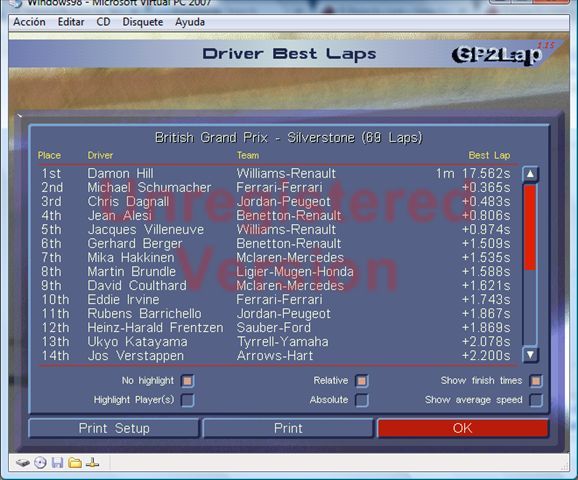
Task: Select the Jos Verstappen row
Action: click(x=275, y=356)
